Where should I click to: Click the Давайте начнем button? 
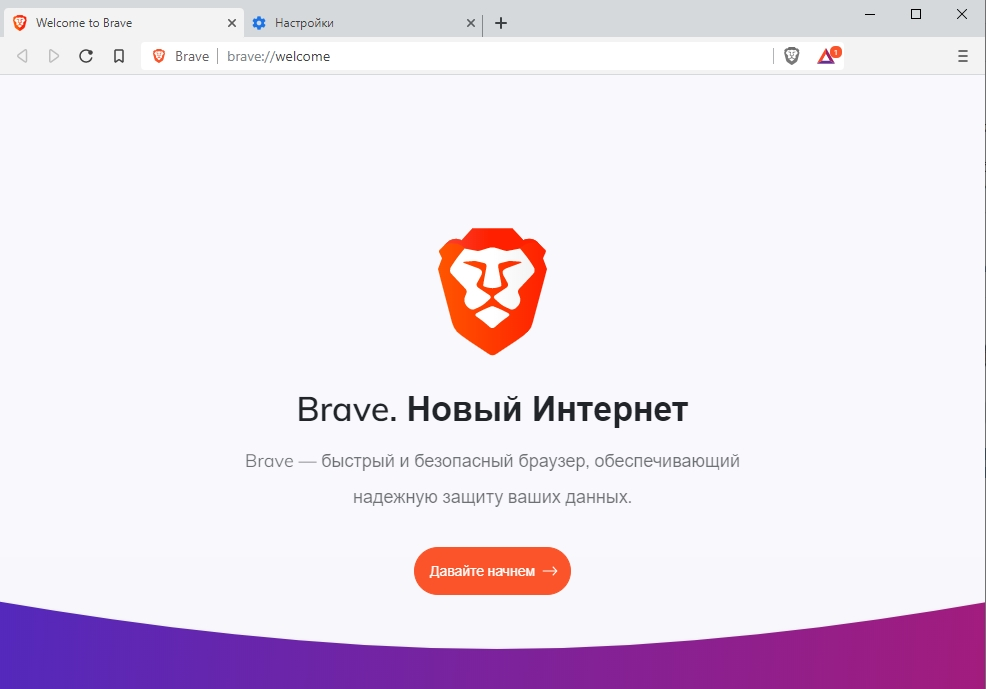pyautogui.click(x=492, y=571)
